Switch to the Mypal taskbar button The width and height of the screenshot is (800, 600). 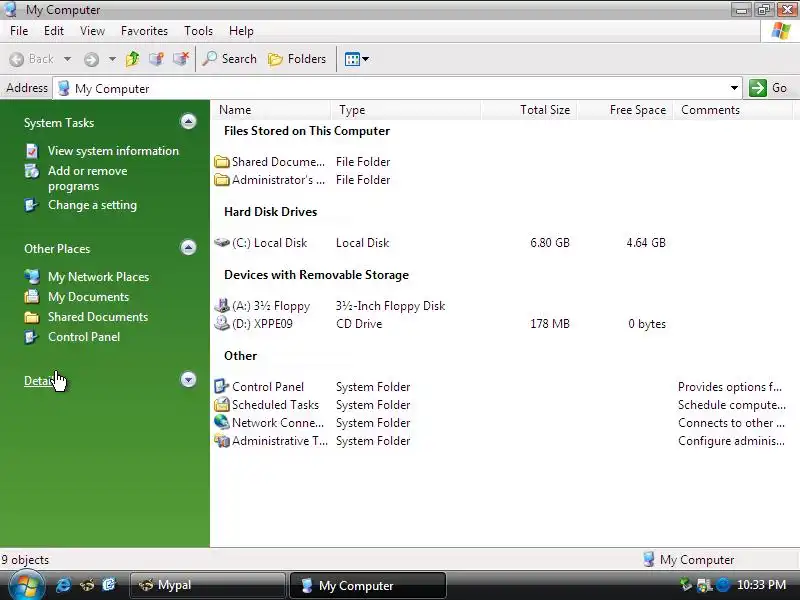(x=207, y=585)
